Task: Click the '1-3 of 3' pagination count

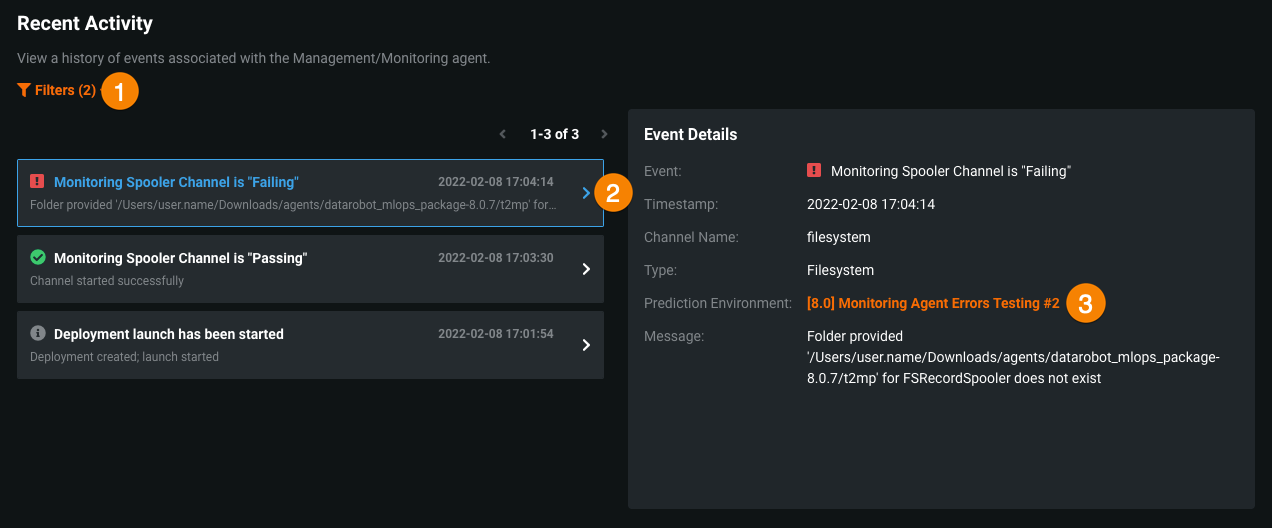Action: (x=554, y=134)
